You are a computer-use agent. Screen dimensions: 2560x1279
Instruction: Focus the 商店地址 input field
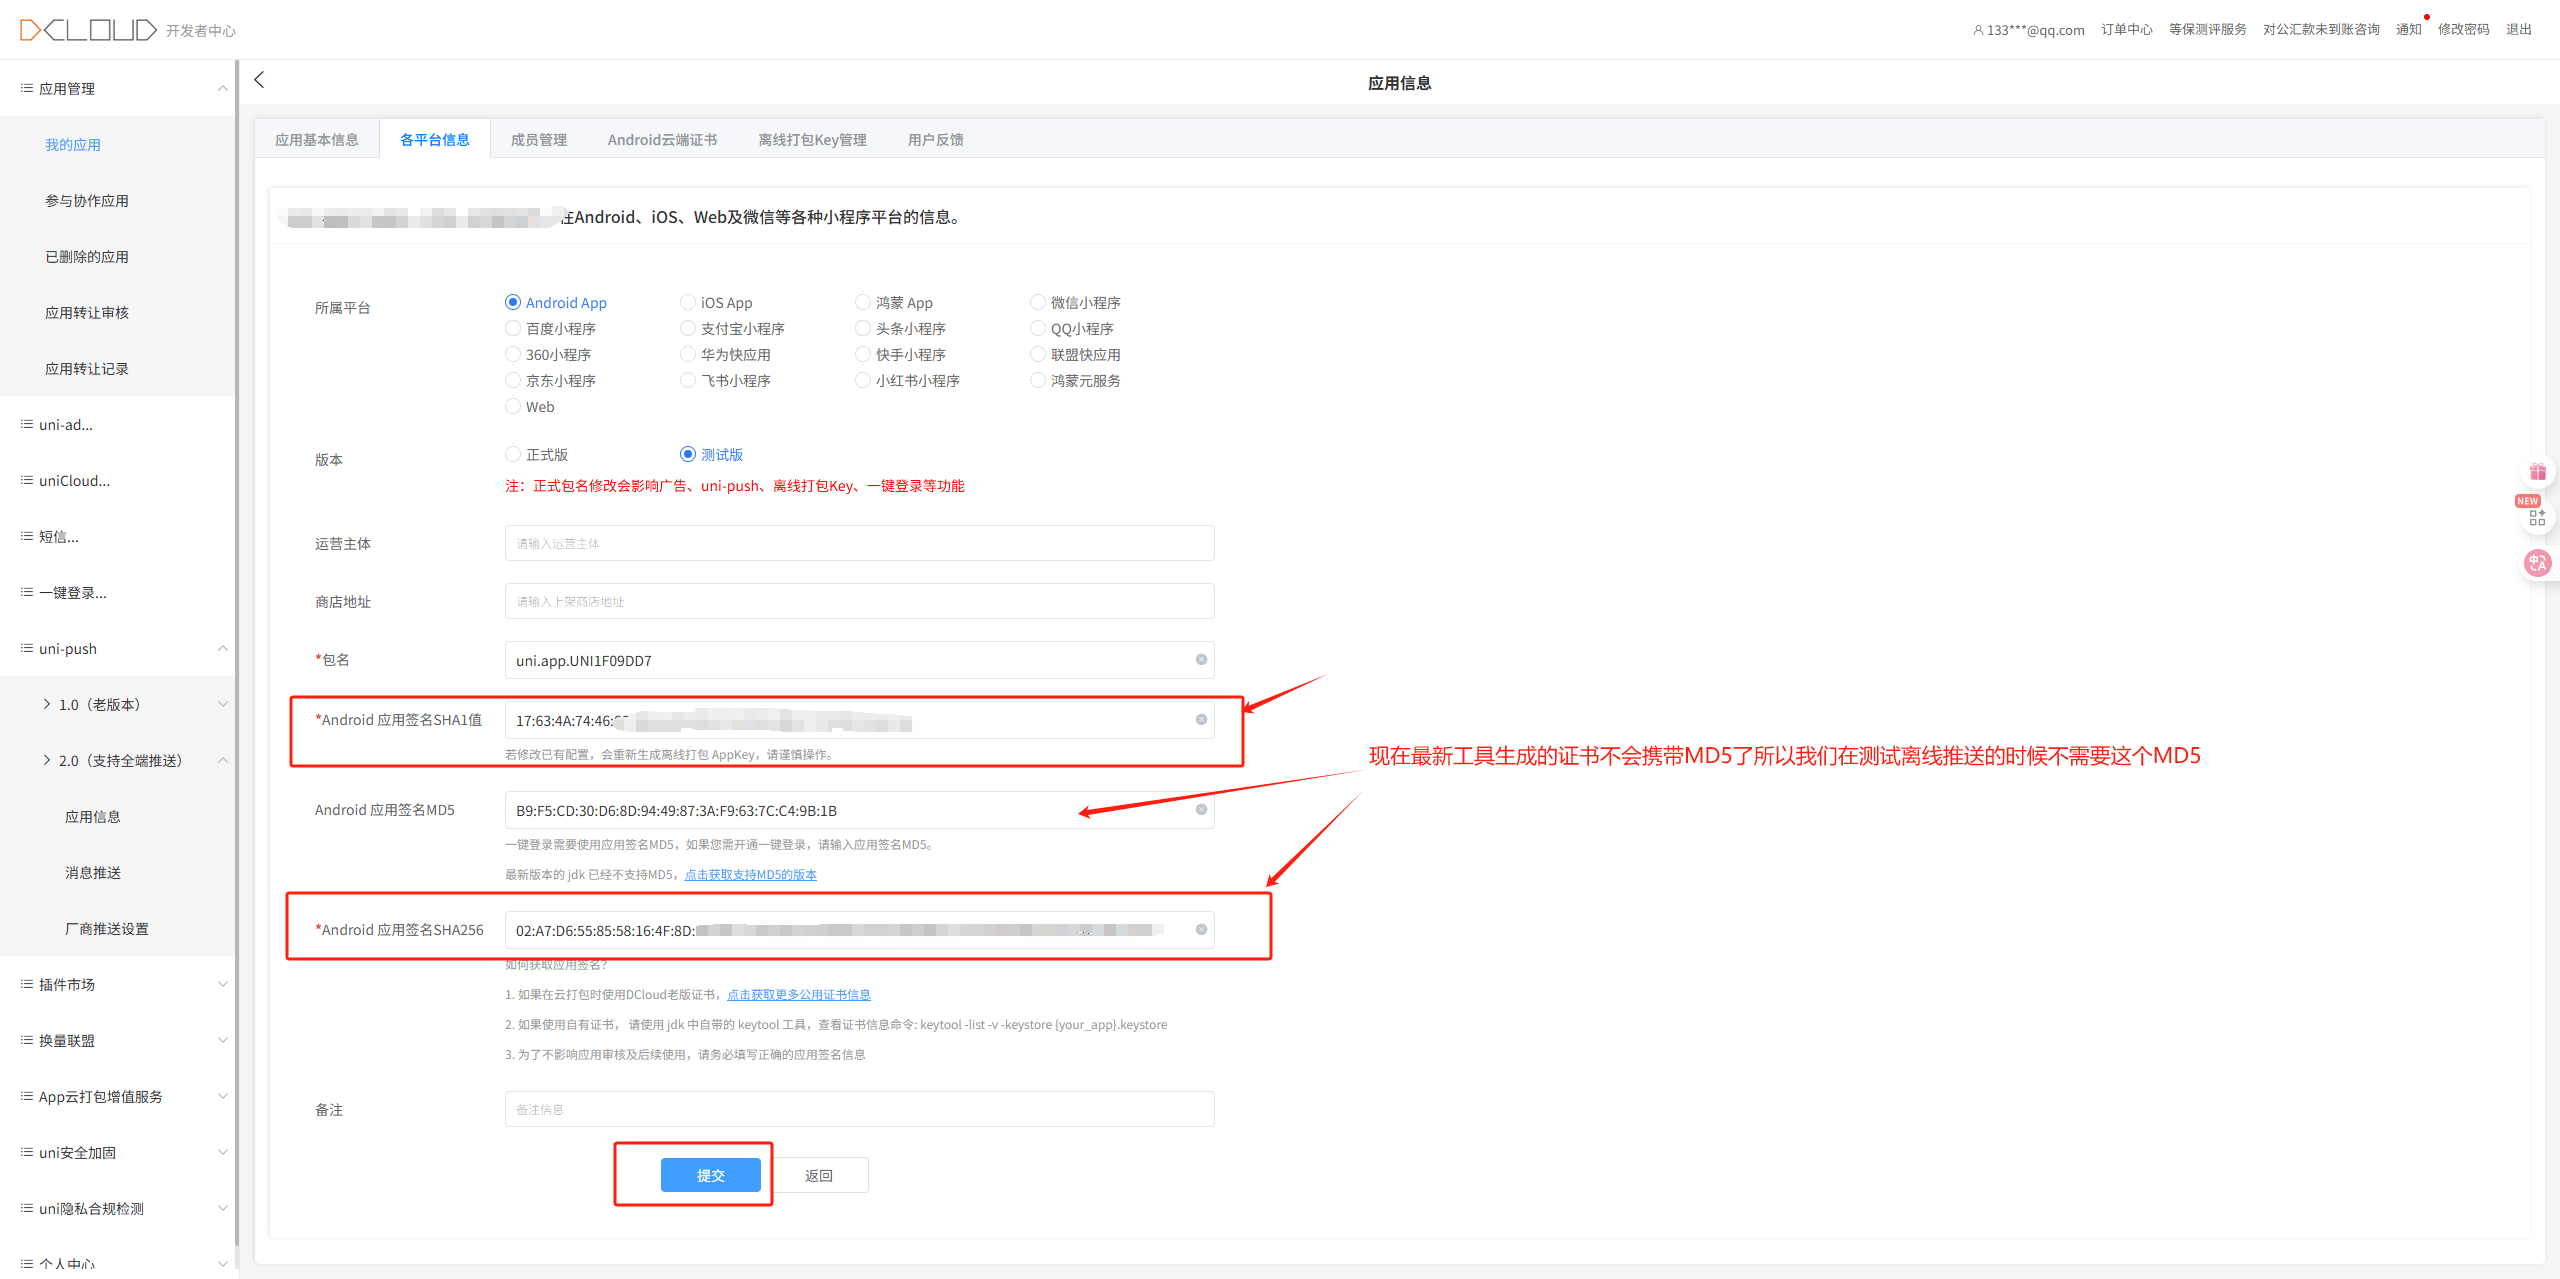point(860,601)
